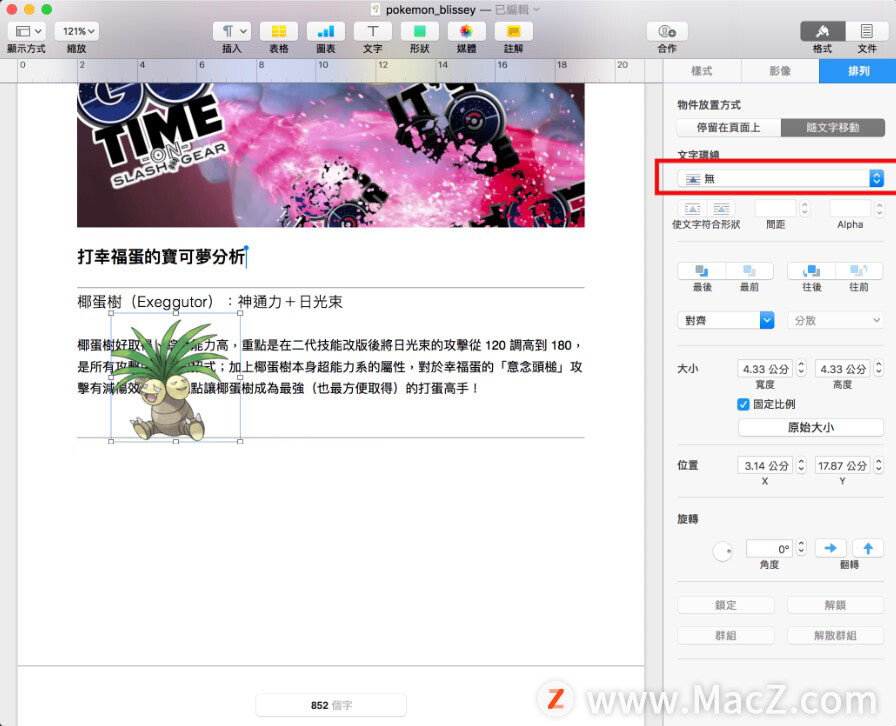Click the width stepper arrows
The image size is (896, 726).
tap(801, 369)
